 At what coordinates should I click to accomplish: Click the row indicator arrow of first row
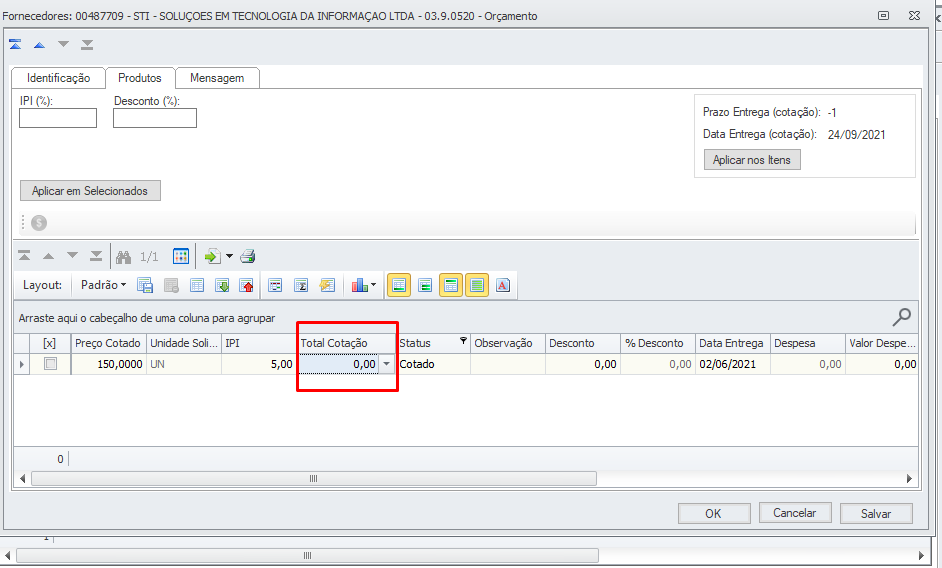(22, 364)
